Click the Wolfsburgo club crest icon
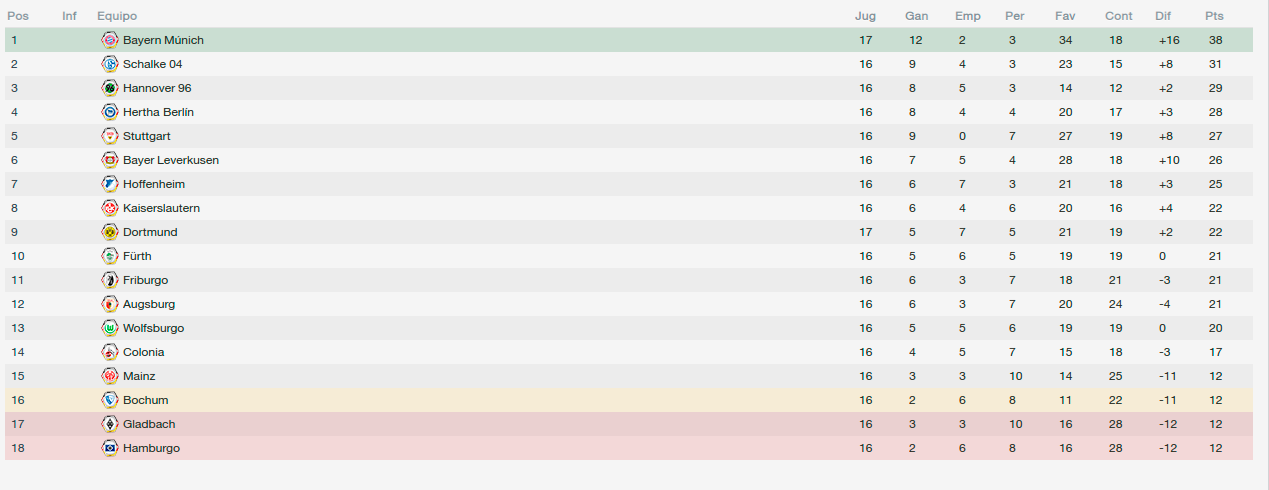Image resolution: width=1269 pixels, height=490 pixels. (110, 328)
